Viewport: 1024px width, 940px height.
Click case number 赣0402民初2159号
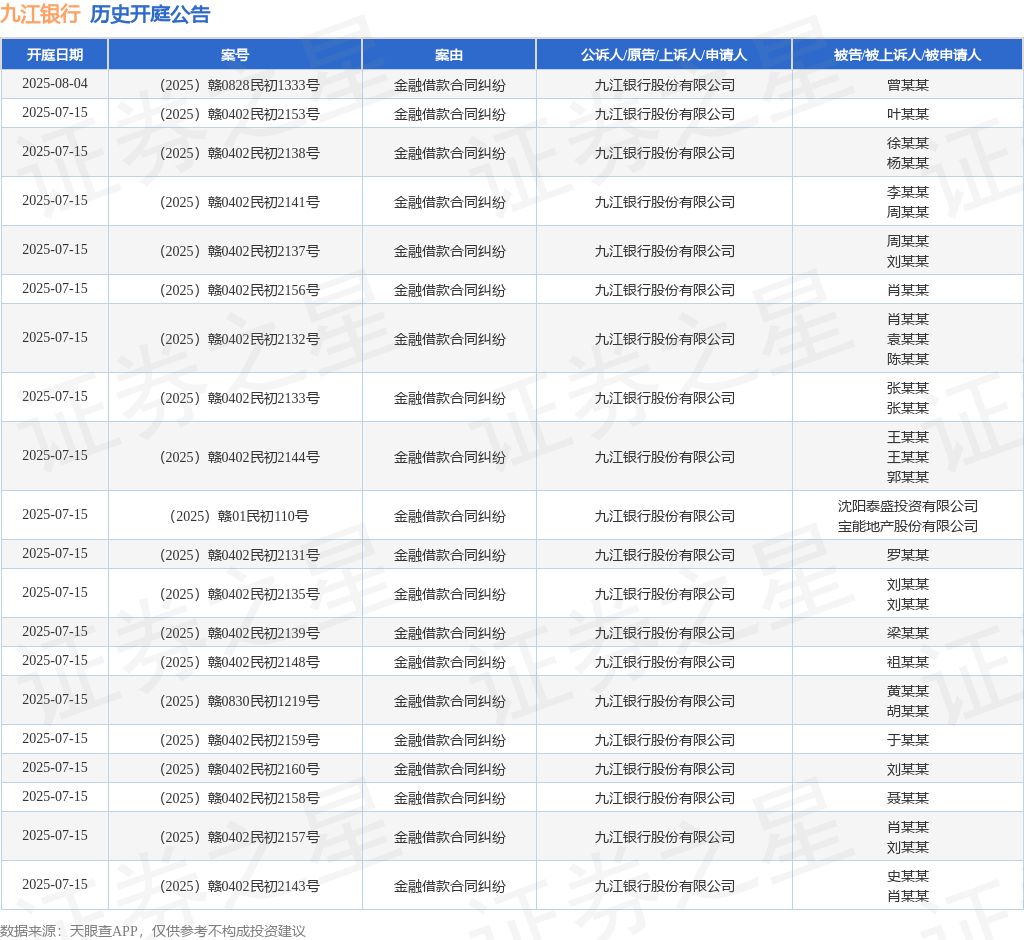coord(240,740)
